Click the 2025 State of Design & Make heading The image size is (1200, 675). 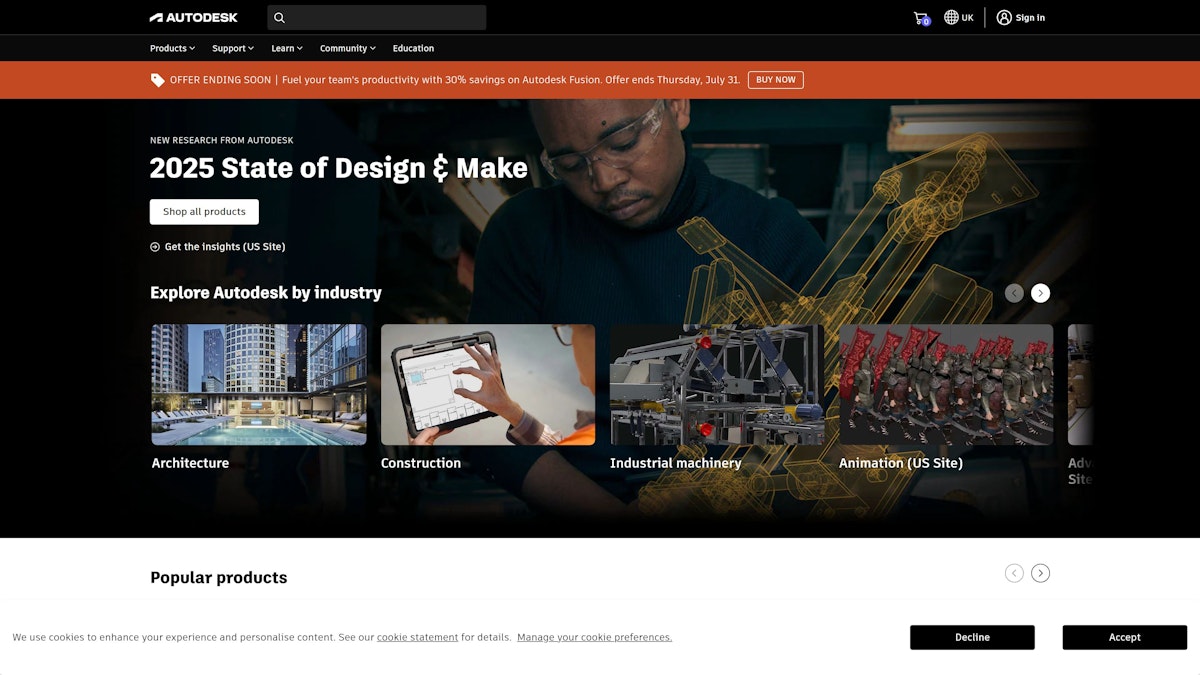tap(339, 168)
